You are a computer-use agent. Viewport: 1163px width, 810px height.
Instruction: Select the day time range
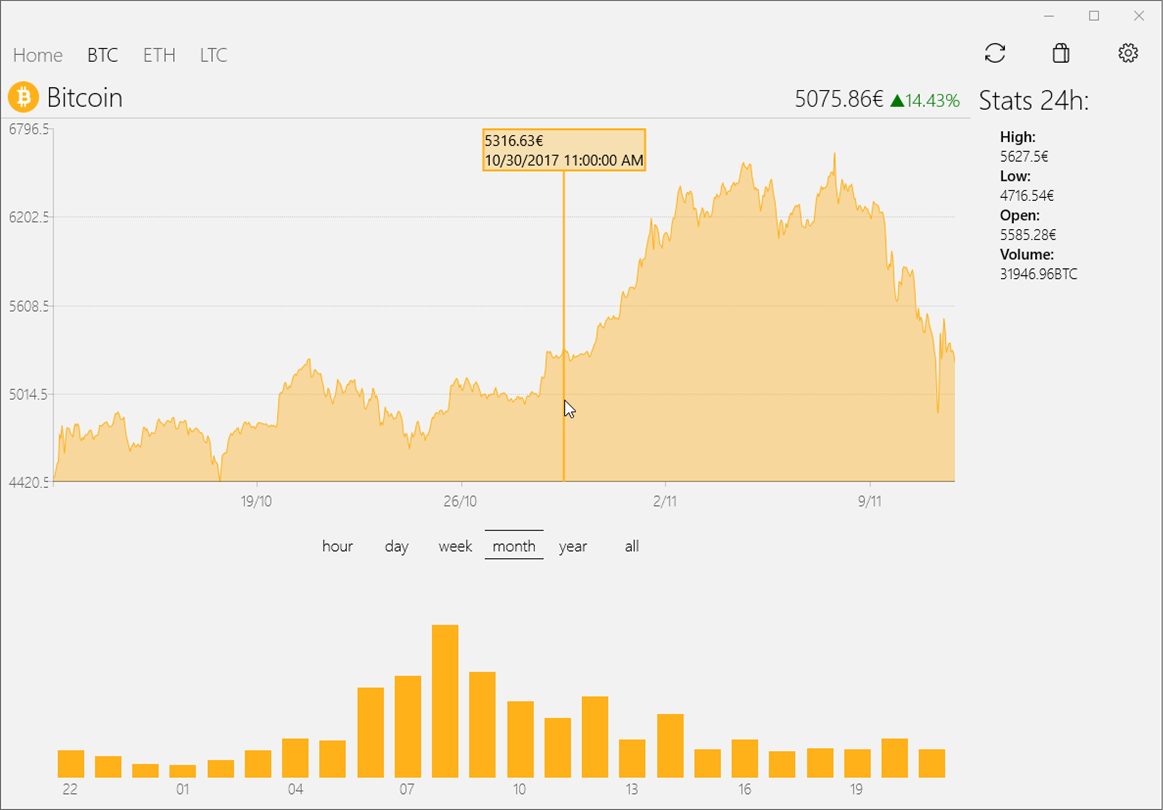click(397, 546)
